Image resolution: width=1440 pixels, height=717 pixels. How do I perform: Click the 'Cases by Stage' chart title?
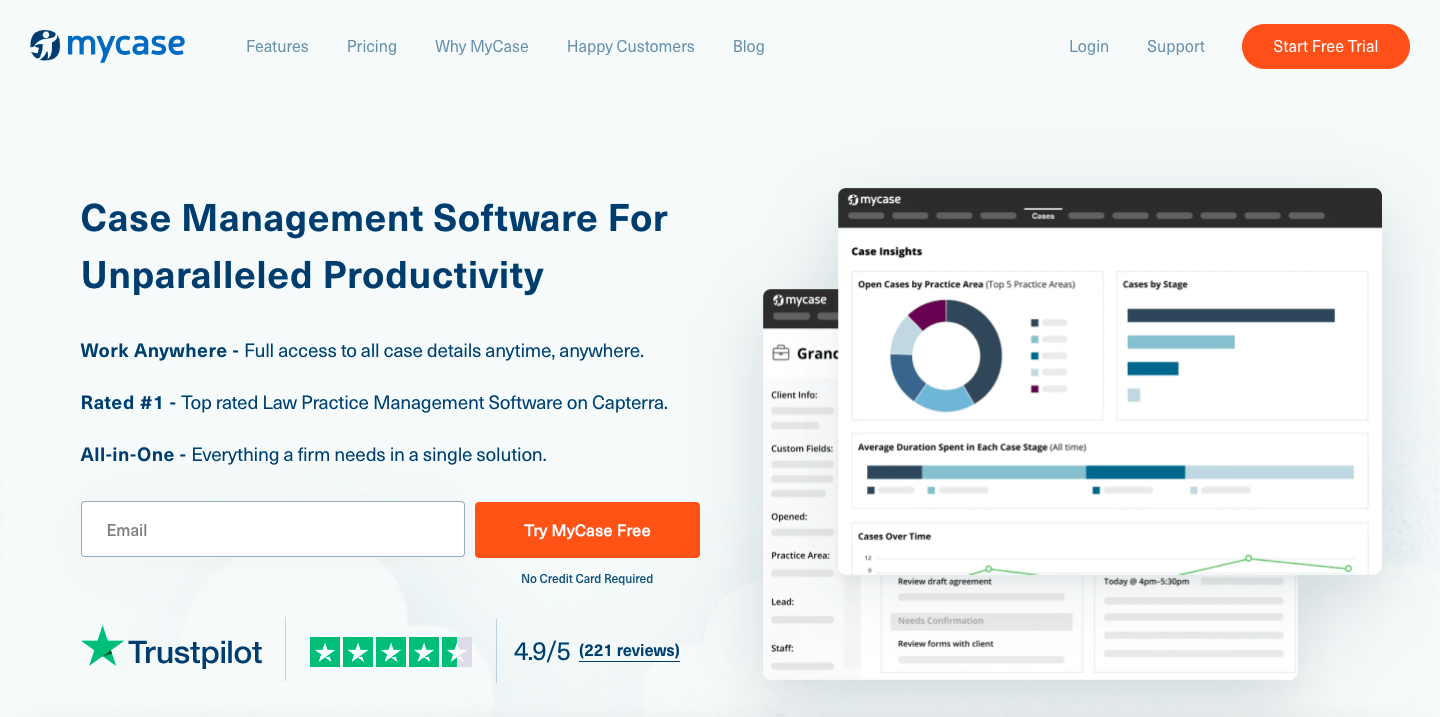click(1155, 285)
